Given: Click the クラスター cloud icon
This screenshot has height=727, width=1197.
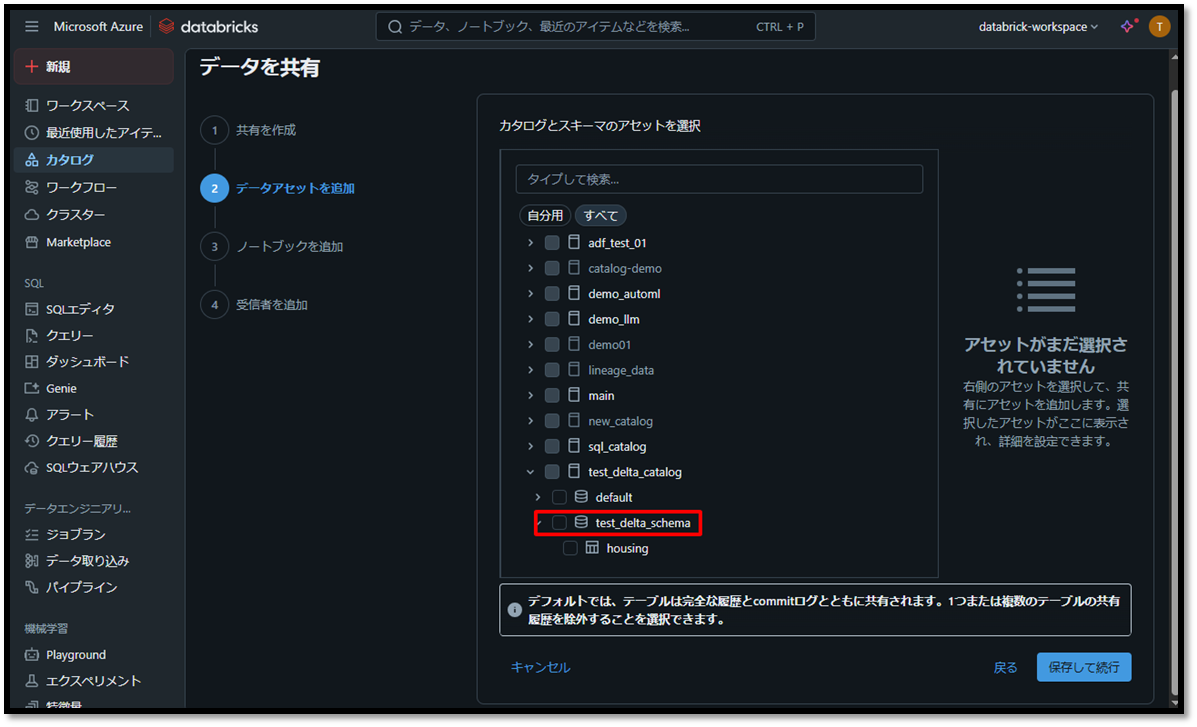Looking at the screenshot, I should pos(31,215).
